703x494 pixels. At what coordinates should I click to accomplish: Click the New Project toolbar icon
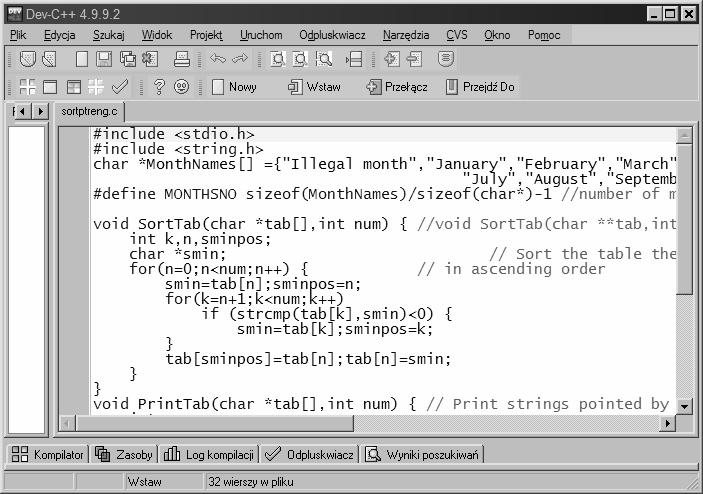[x=28, y=59]
